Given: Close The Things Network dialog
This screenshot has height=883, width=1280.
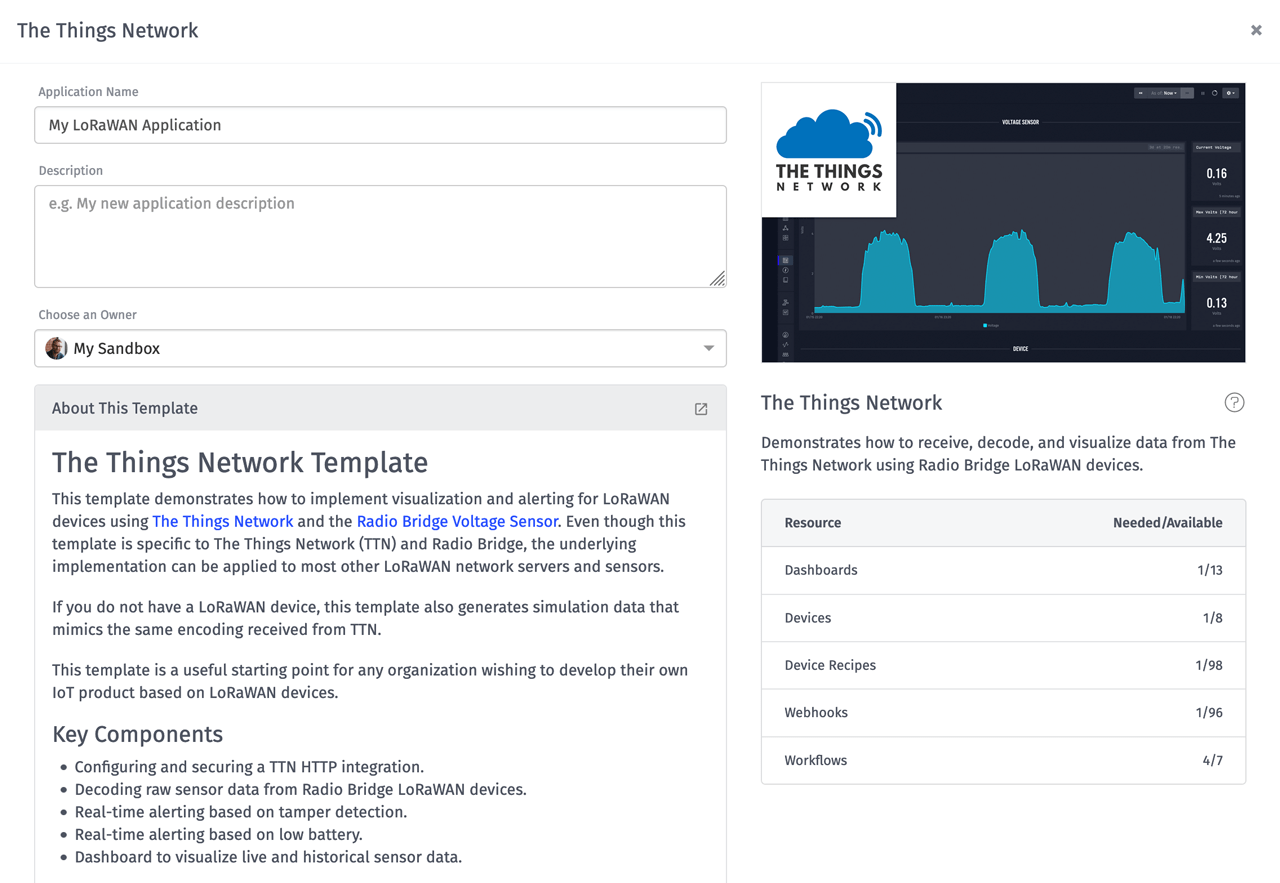Looking at the screenshot, I should click(1256, 30).
